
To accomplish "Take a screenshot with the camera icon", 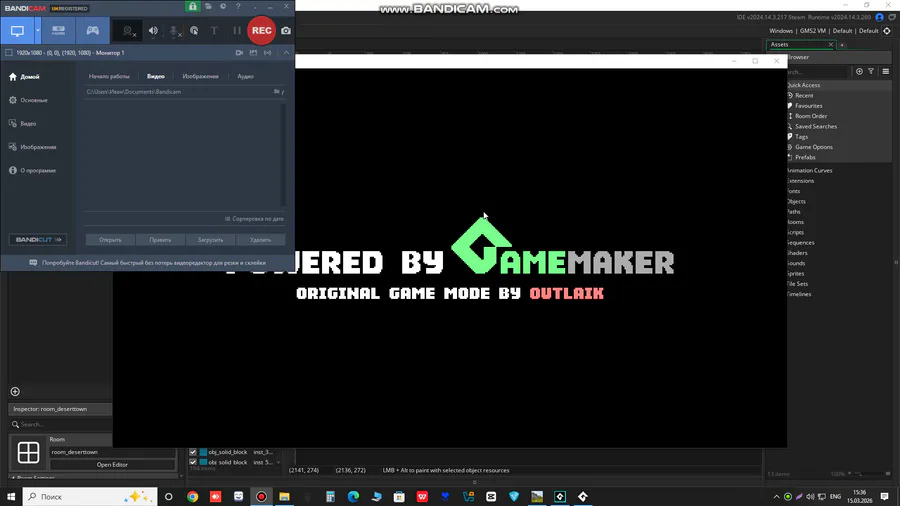I will (x=286, y=31).
